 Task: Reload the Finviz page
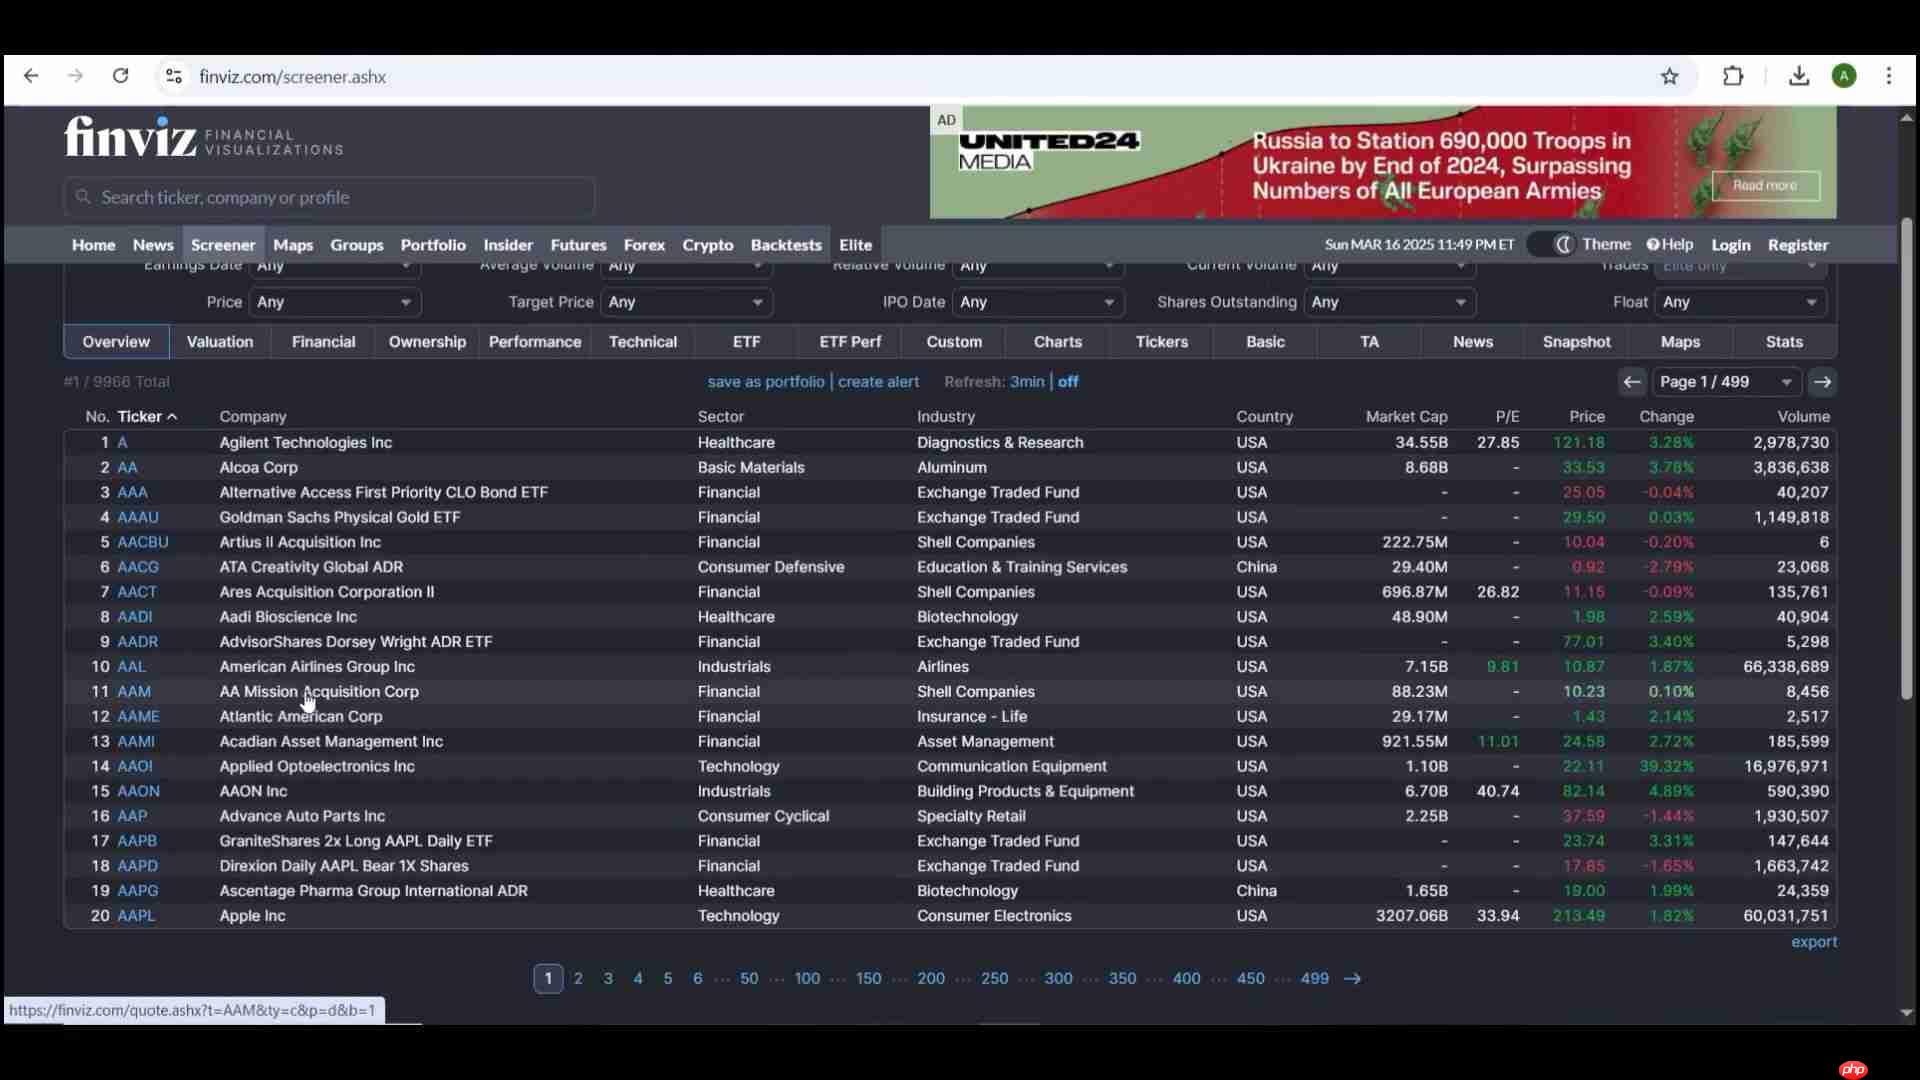[120, 76]
